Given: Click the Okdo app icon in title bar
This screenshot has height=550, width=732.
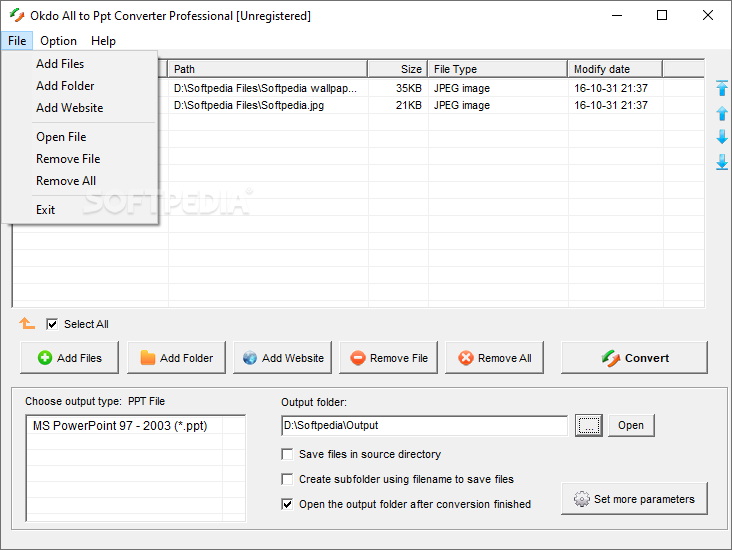Looking at the screenshot, I should (x=17, y=15).
